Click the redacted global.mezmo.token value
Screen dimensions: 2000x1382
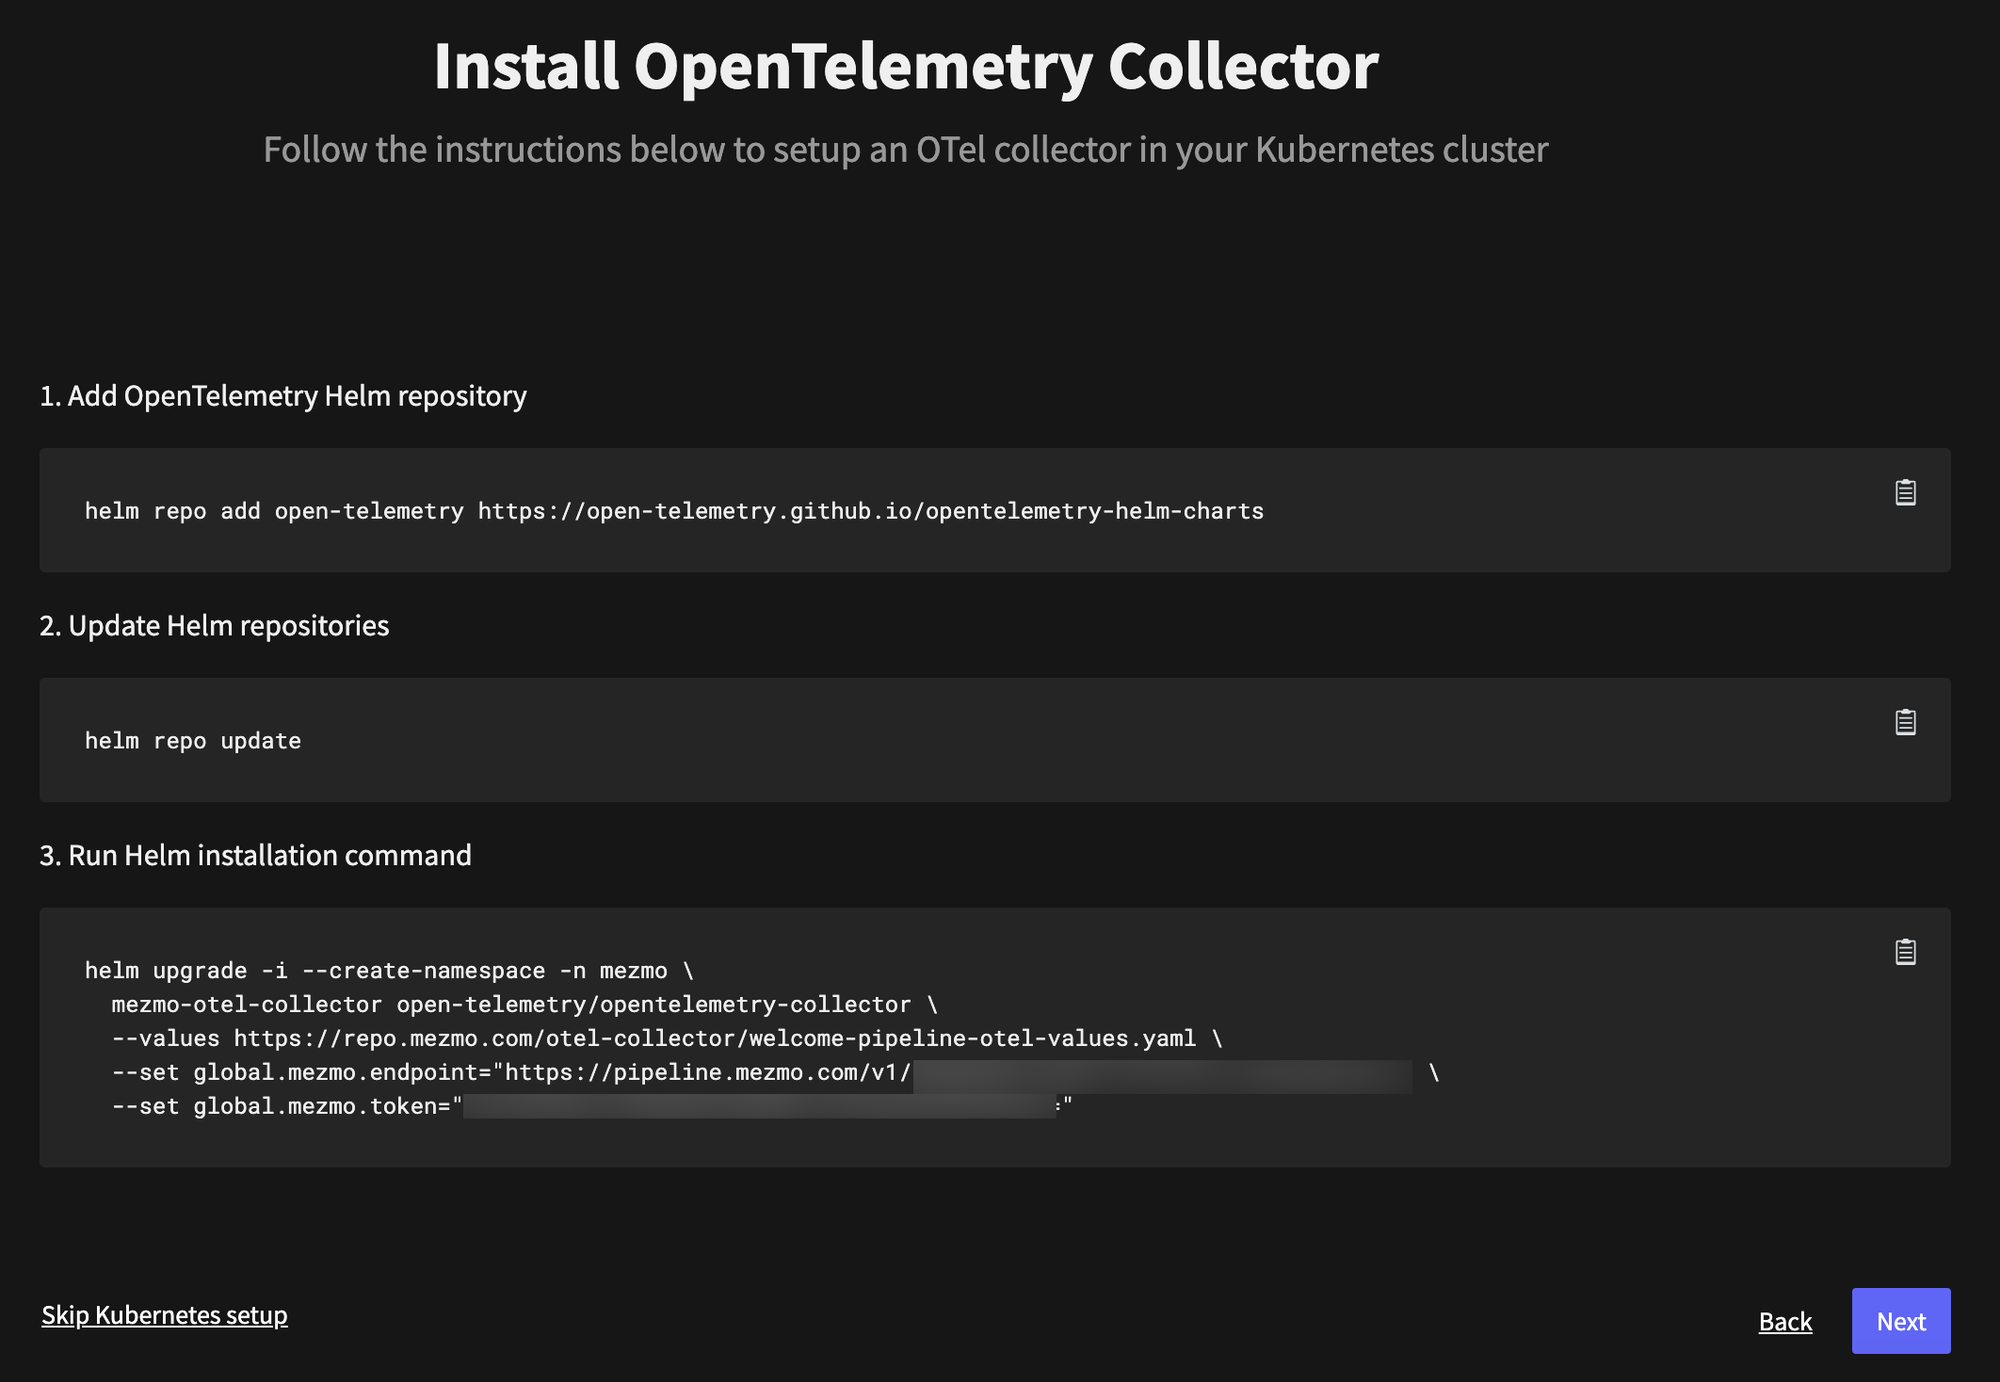pos(760,1106)
